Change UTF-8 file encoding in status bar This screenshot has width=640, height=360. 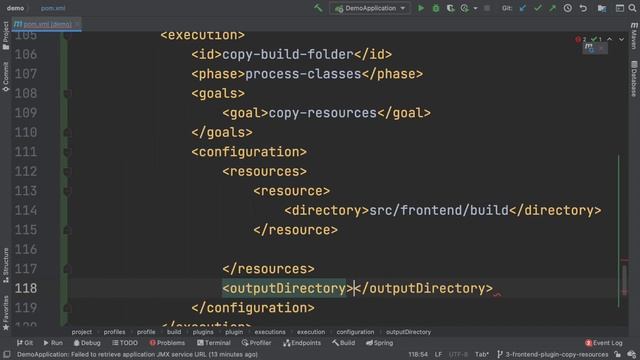pyautogui.click(x=458, y=354)
